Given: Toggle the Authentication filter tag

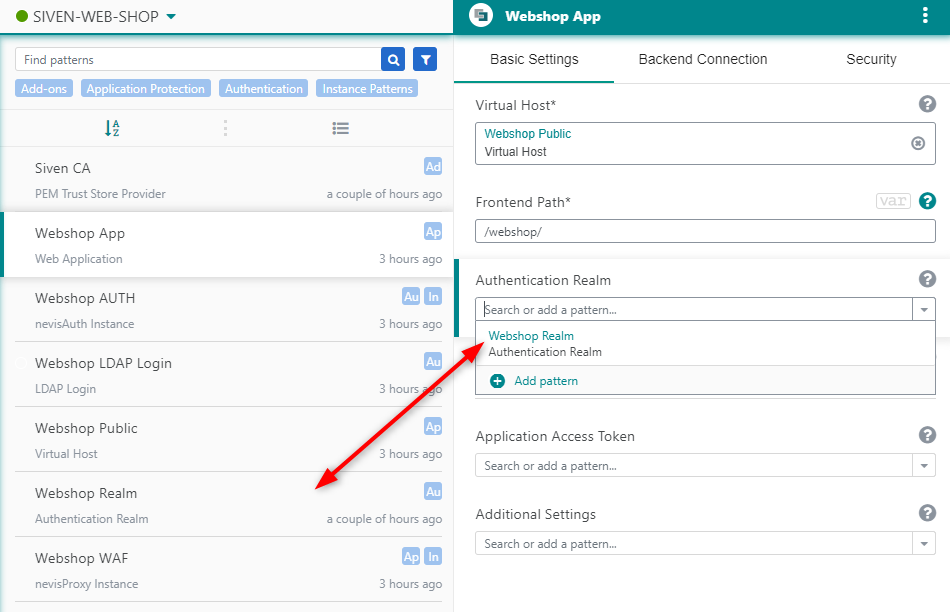Looking at the screenshot, I should 264,89.
